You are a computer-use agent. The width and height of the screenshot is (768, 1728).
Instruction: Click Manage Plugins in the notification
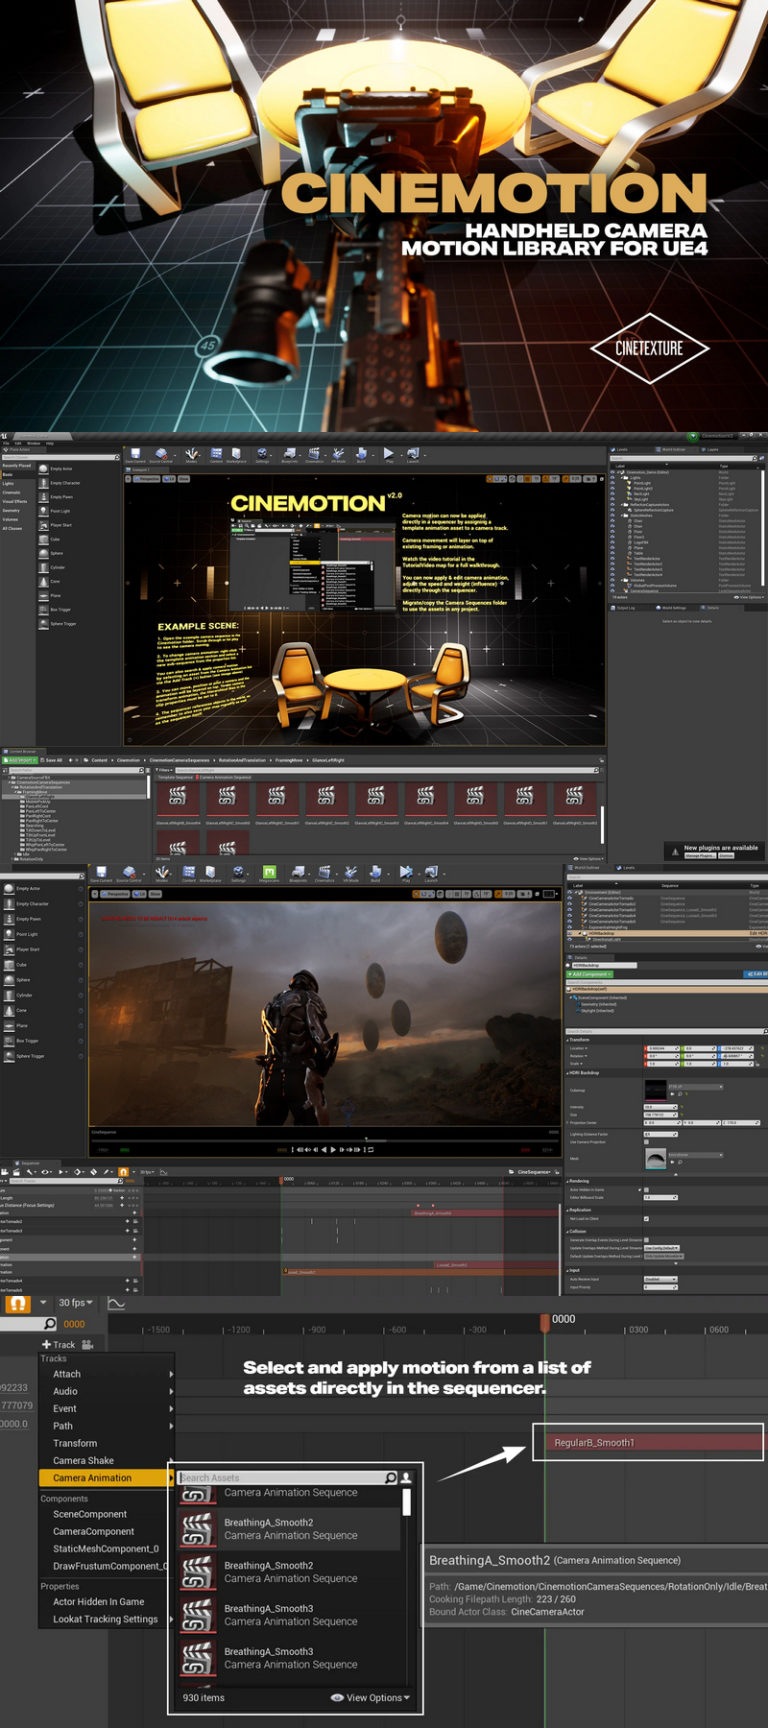pos(698,856)
